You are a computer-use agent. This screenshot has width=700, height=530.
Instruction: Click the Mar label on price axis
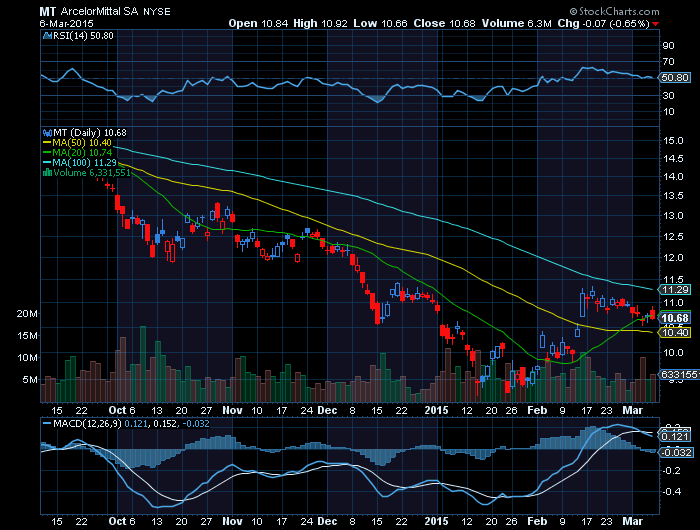pos(633,410)
